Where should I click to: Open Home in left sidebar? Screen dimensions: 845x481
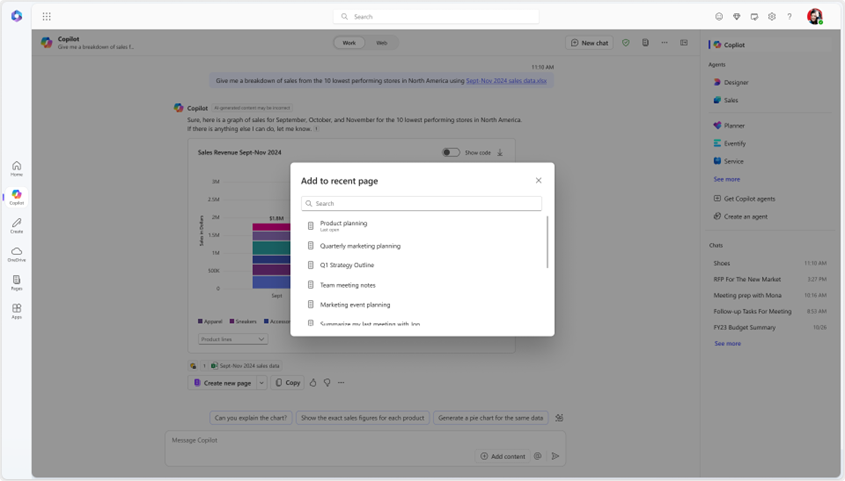pos(17,169)
